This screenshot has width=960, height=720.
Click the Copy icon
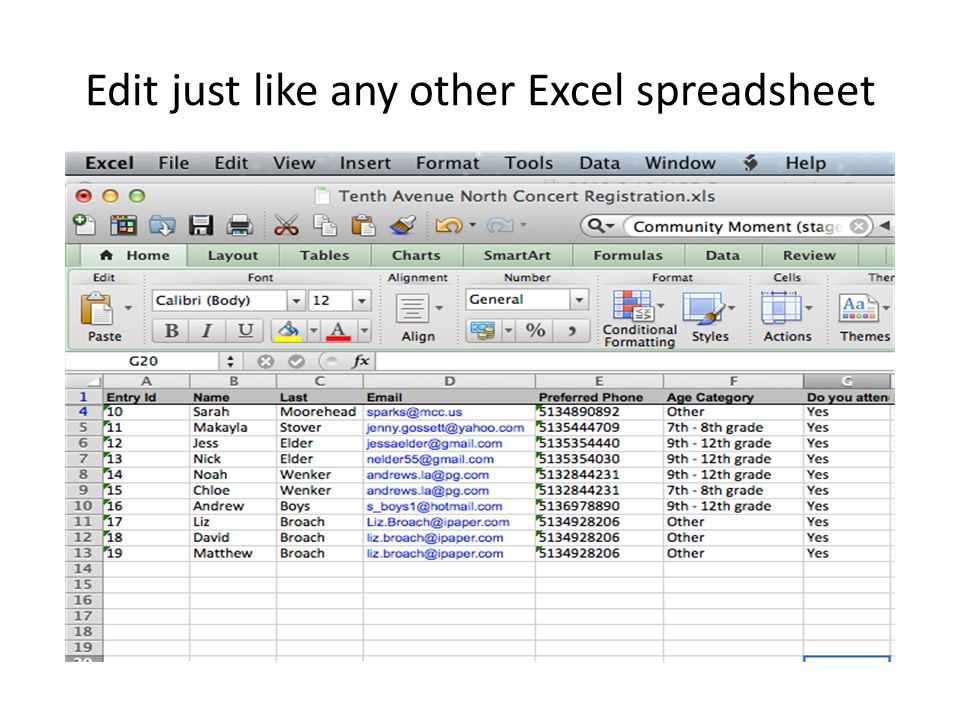coord(324,225)
